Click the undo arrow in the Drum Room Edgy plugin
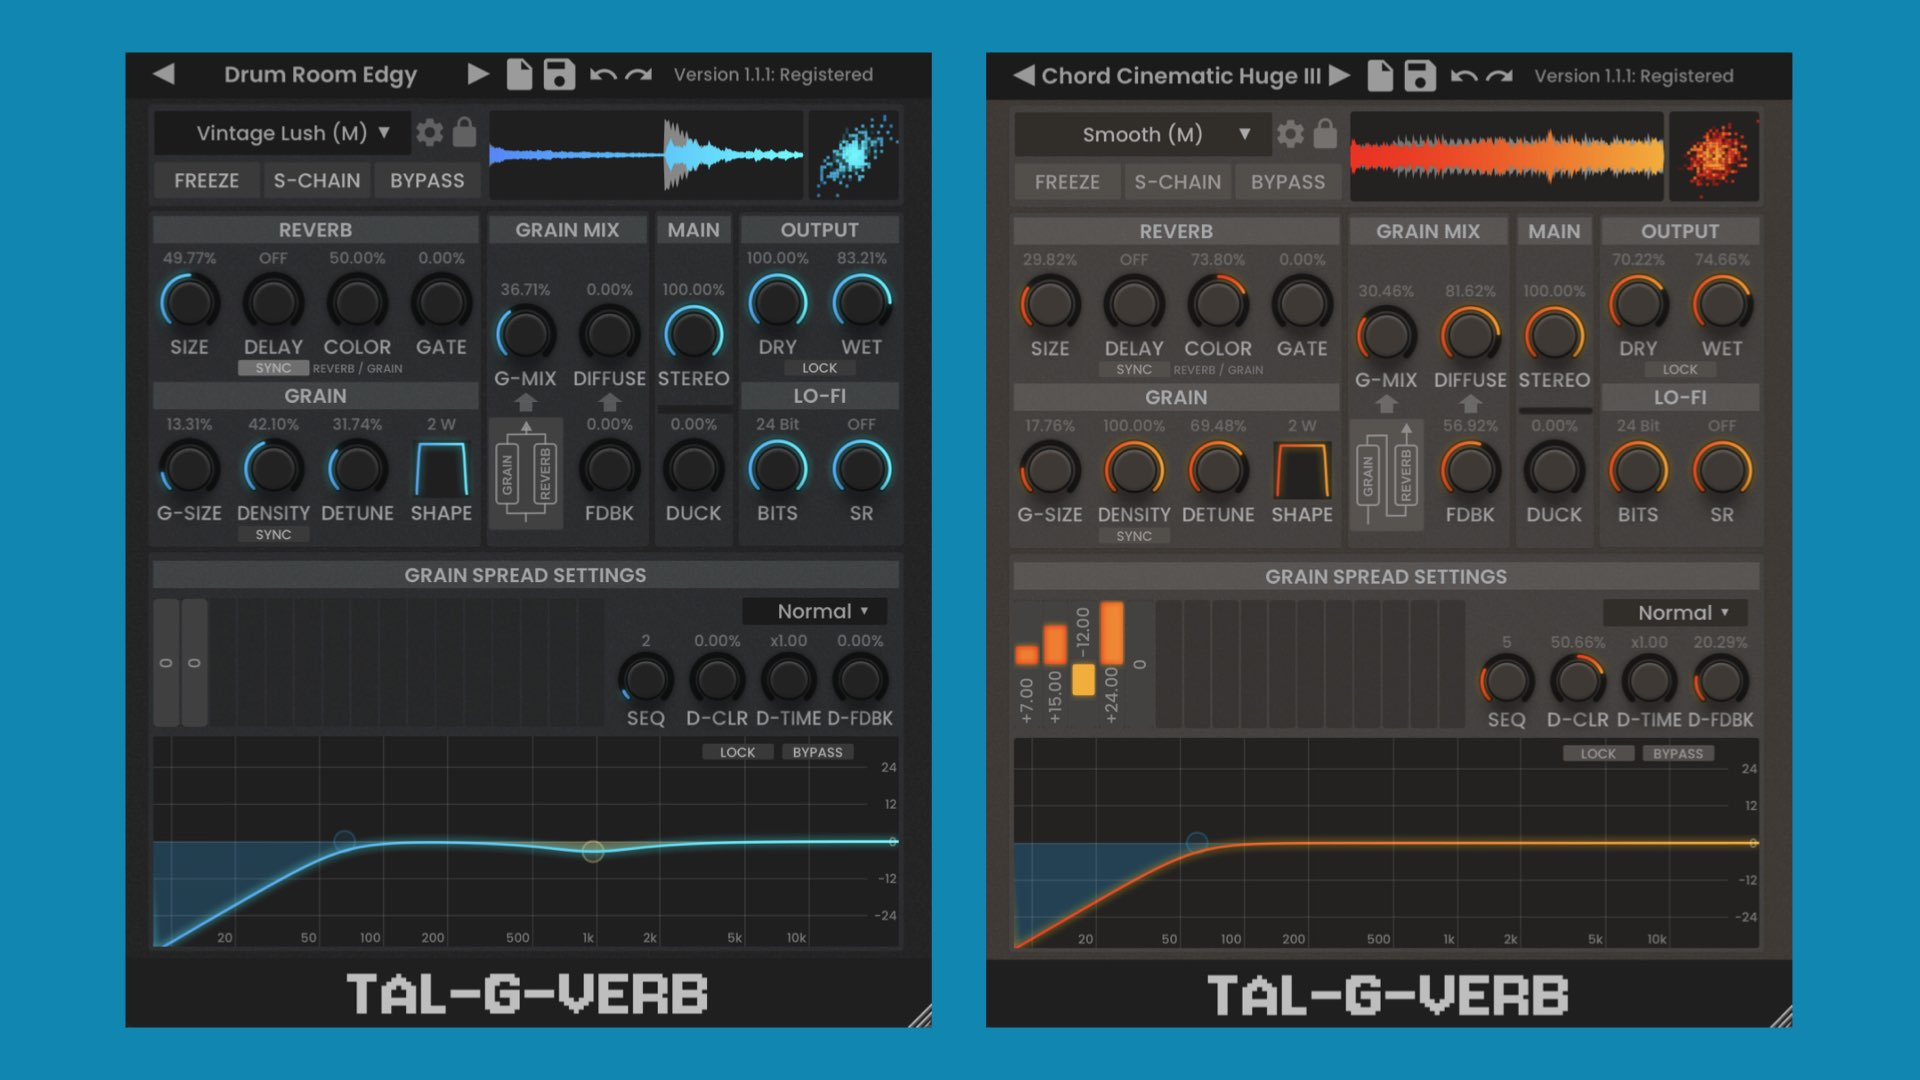The height and width of the screenshot is (1080, 1920). 603,75
